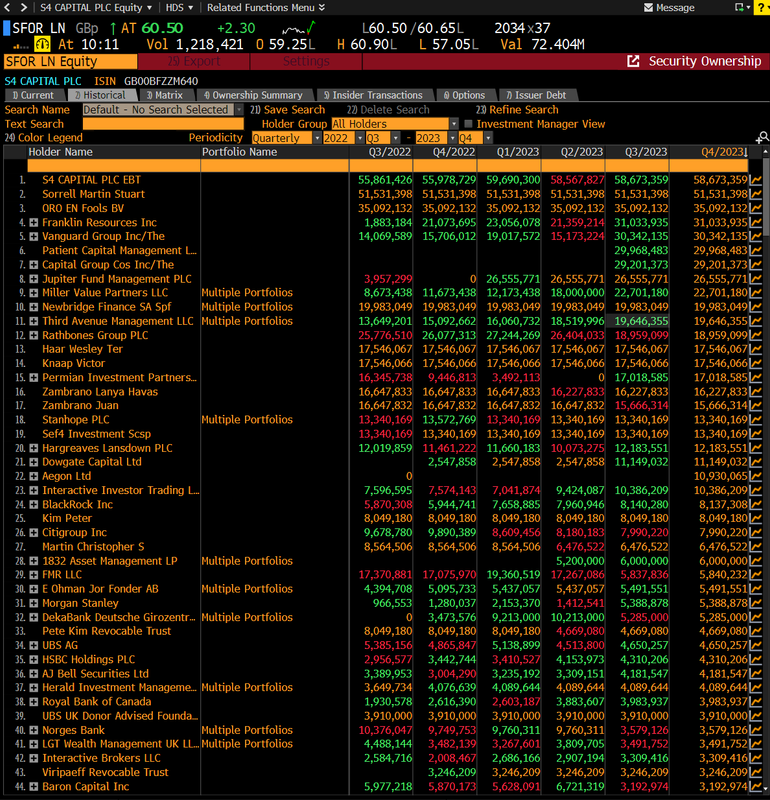770x800 pixels.
Task: Click Refine Search
Action: tap(517, 110)
